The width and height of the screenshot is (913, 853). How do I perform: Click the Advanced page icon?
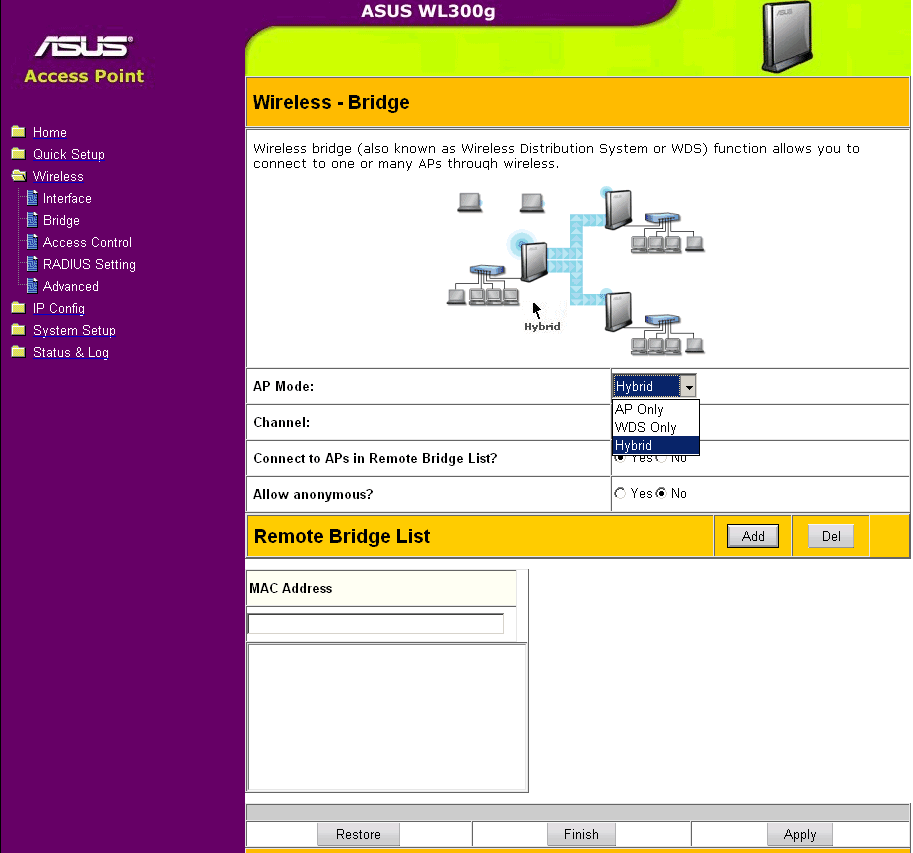coord(33,286)
